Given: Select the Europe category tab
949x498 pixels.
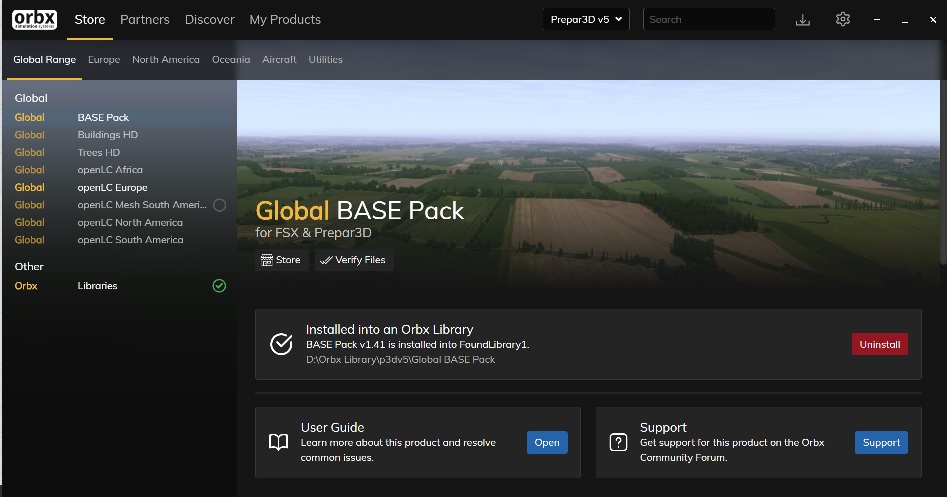Looking at the screenshot, I should pyautogui.click(x=104, y=59).
